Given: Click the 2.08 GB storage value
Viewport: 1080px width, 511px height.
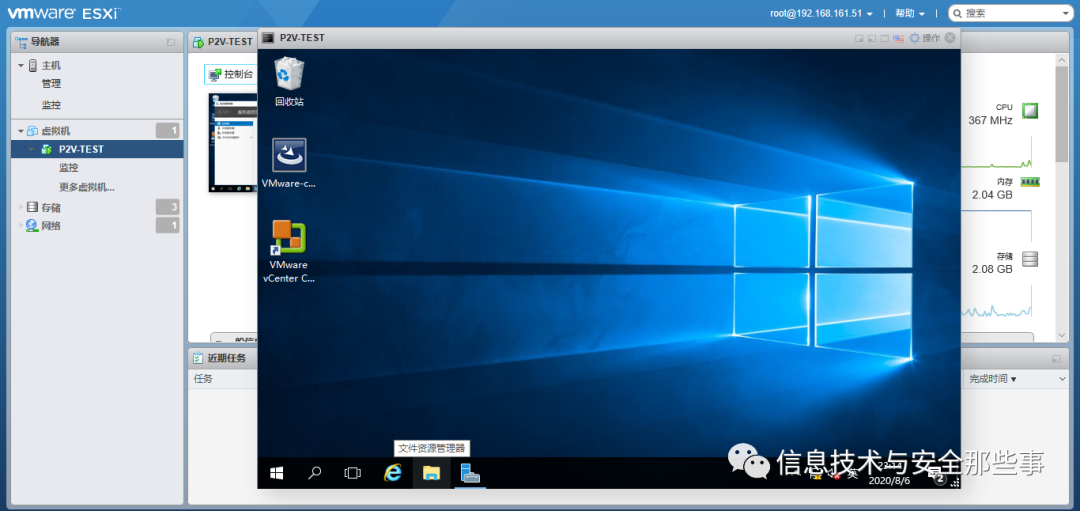Looking at the screenshot, I should pyautogui.click(x=993, y=269).
